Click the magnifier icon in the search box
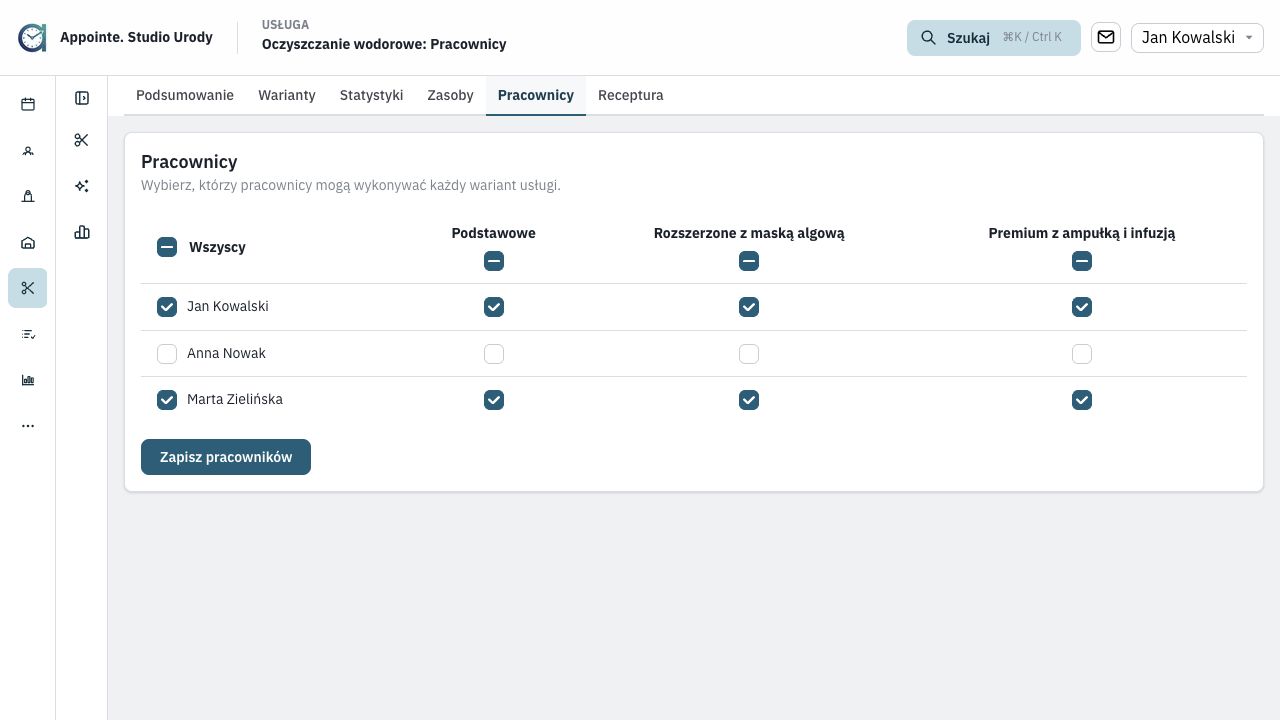The height and width of the screenshot is (720, 1280). [x=928, y=38]
